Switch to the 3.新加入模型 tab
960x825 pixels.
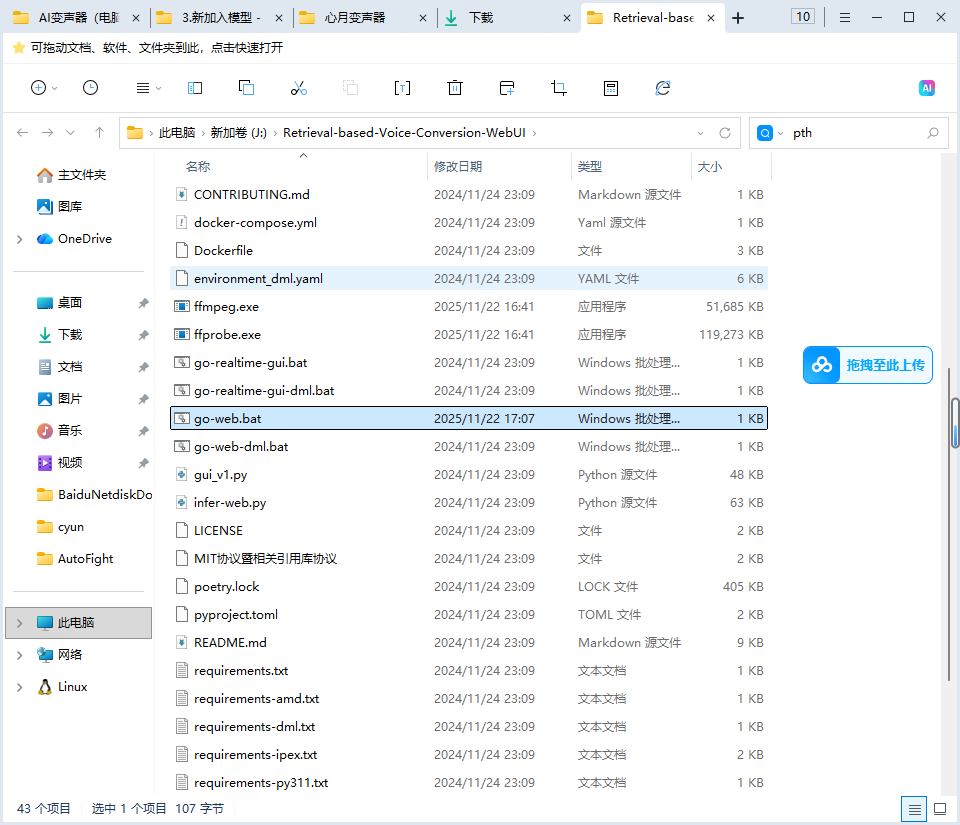220,18
